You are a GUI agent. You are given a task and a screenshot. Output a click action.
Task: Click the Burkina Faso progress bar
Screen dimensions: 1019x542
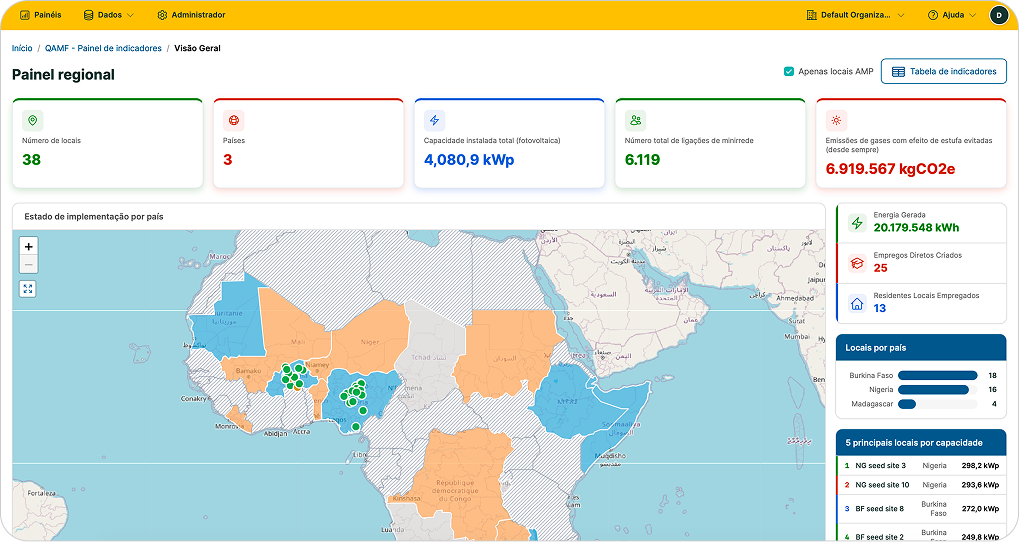click(x=938, y=376)
